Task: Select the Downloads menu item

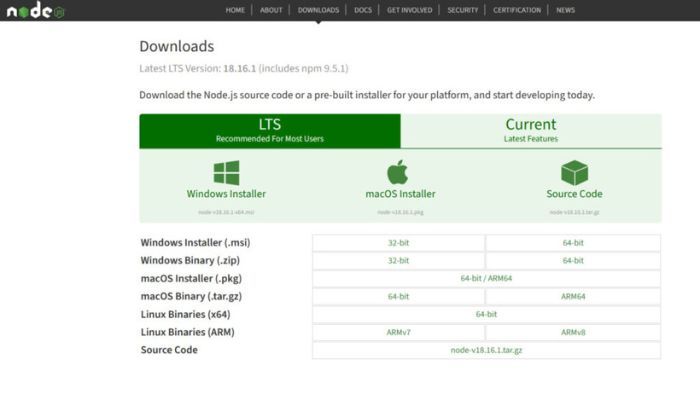Action: coord(318,10)
